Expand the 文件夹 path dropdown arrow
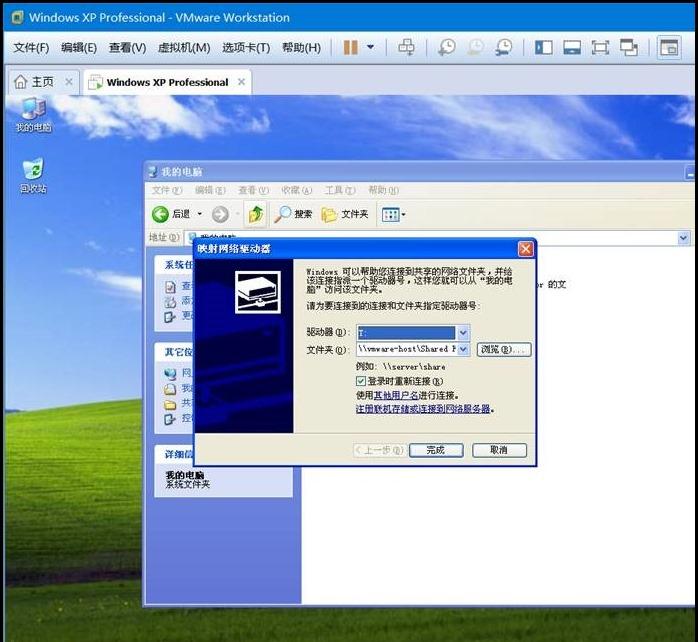The width and height of the screenshot is (698, 642). pyautogui.click(x=463, y=349)
